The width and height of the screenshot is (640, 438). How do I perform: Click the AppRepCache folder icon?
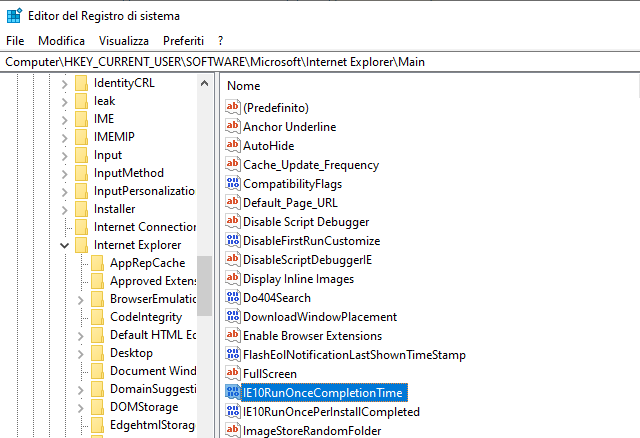tap(97, 263)
